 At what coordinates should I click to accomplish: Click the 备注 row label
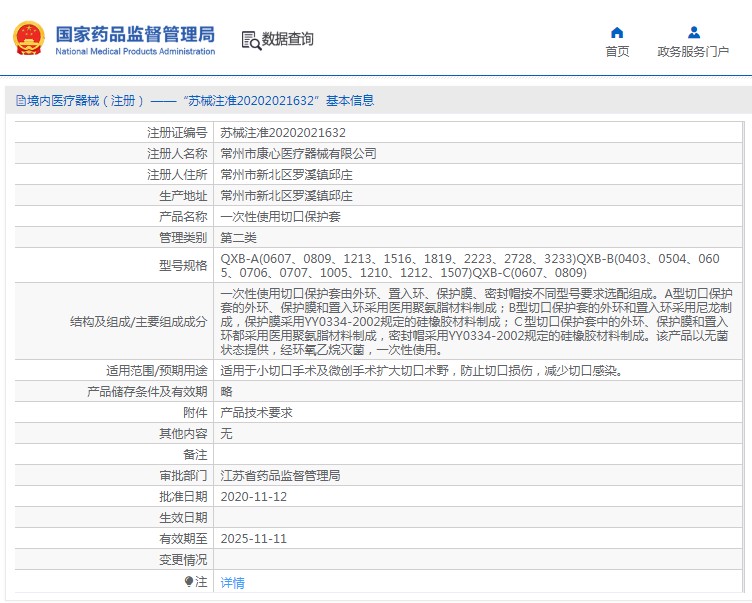[x=195, y=454]
